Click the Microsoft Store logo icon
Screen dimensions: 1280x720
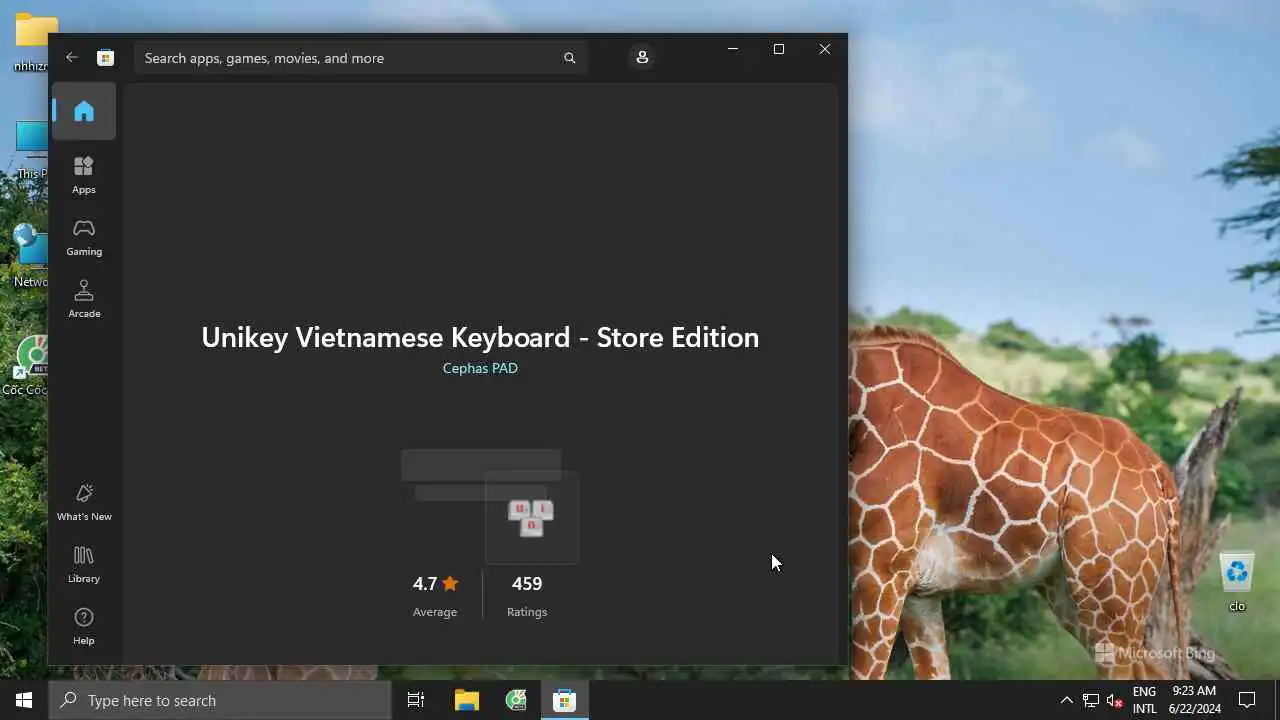click(x=105, y=58)
